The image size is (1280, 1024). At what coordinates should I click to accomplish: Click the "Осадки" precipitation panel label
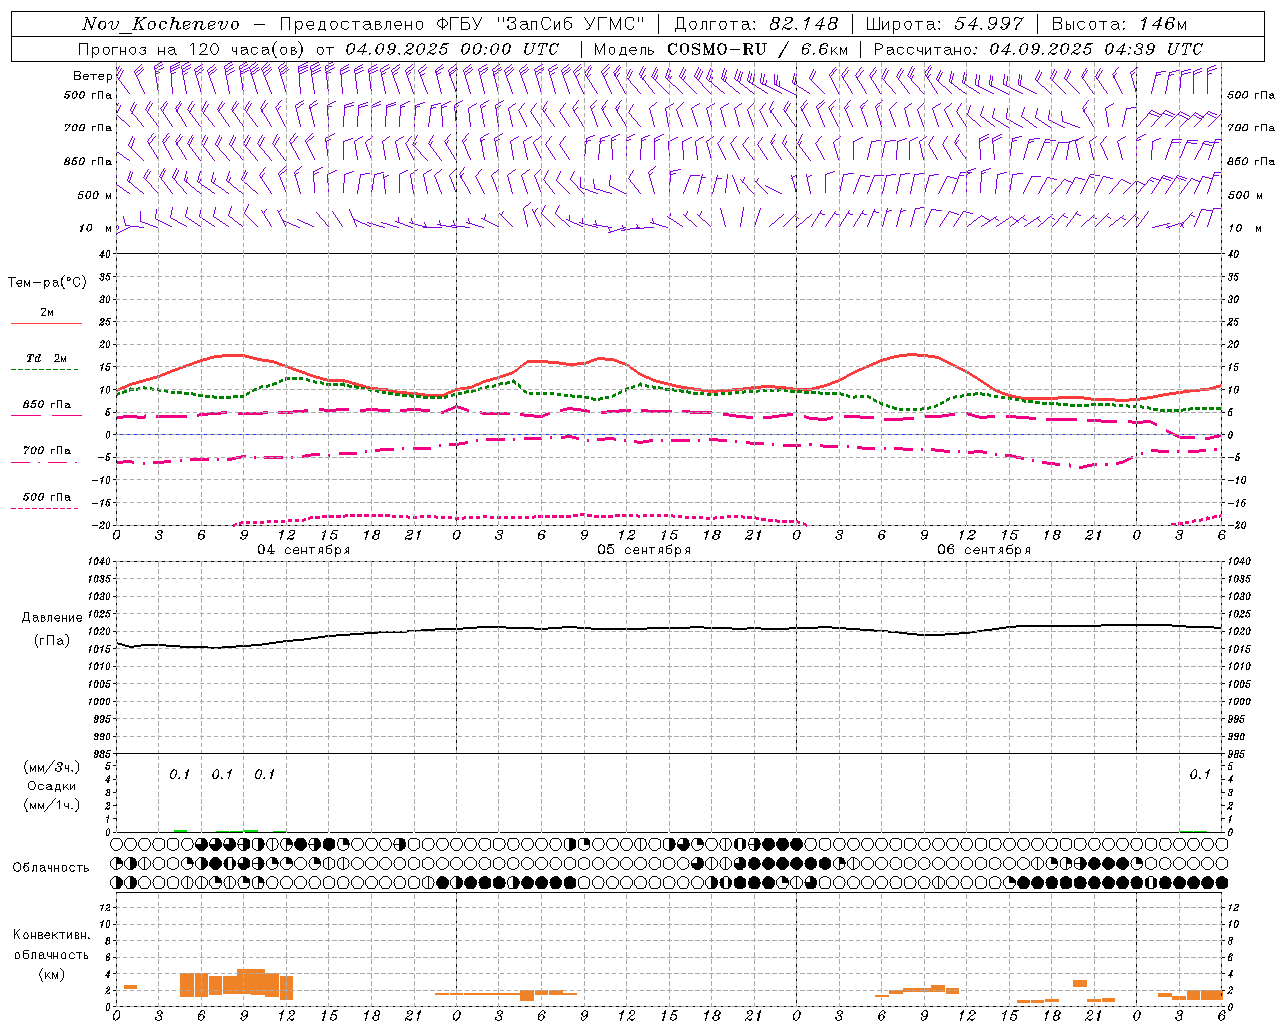tap(52, 786)
